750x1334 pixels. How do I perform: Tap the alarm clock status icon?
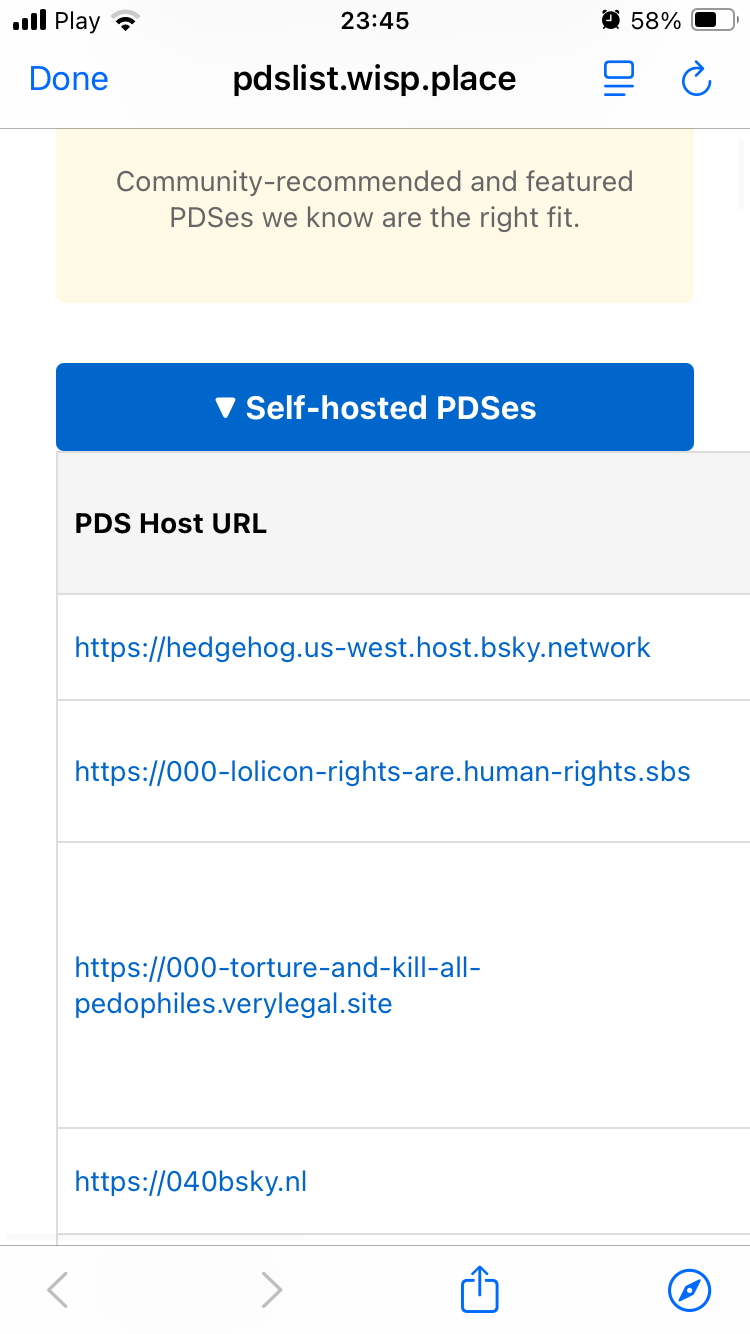(610, 20)
